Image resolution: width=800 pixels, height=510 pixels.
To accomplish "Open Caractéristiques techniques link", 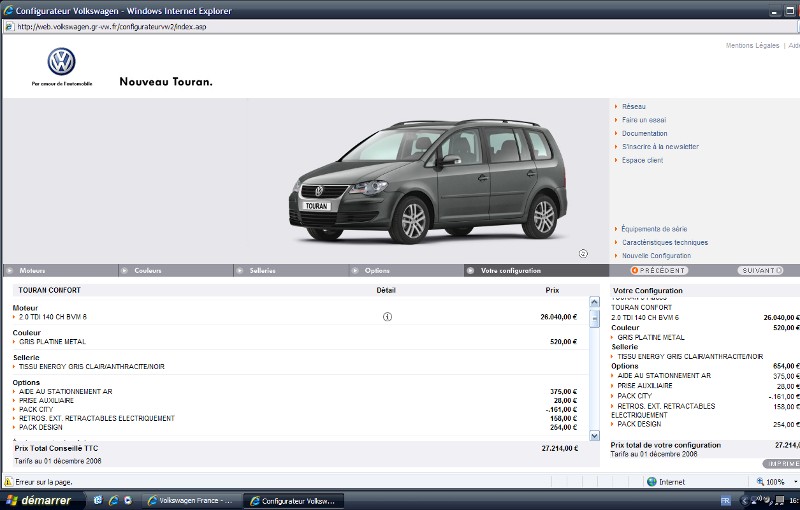I will click(x=664, y=242).
